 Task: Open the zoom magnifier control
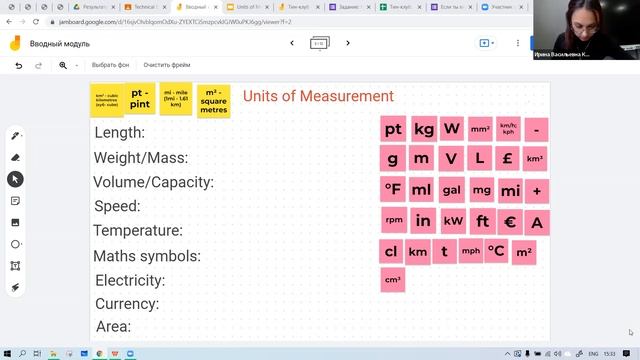pos(63,65)
